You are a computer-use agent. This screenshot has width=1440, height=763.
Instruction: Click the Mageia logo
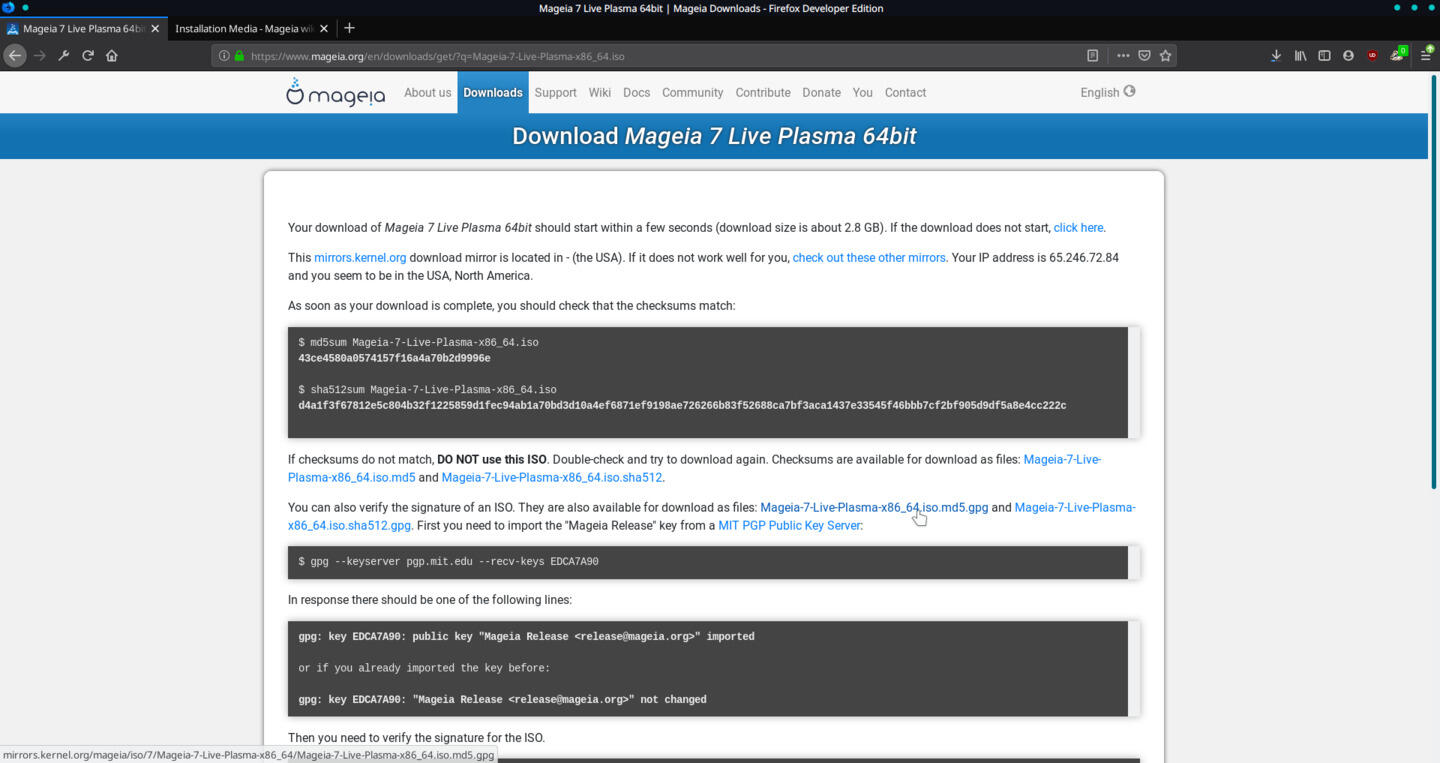click(x=335, y=92)
